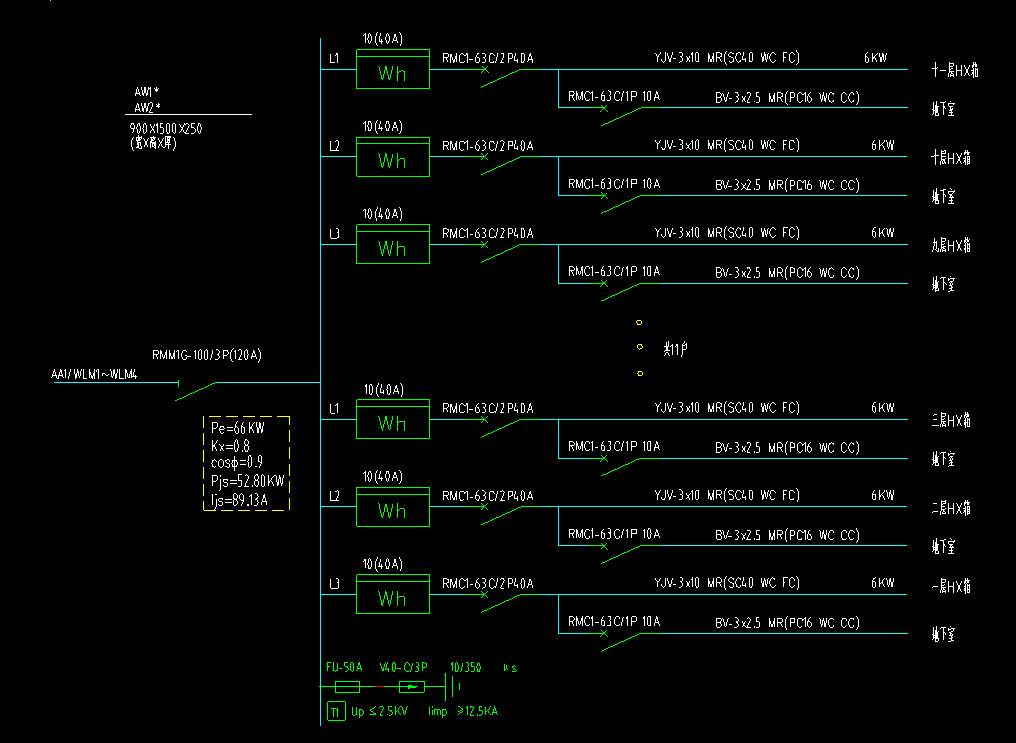Click the 十一层HX箱 destination label
This screenshot has height=743, width=1016.
point(954,70)
